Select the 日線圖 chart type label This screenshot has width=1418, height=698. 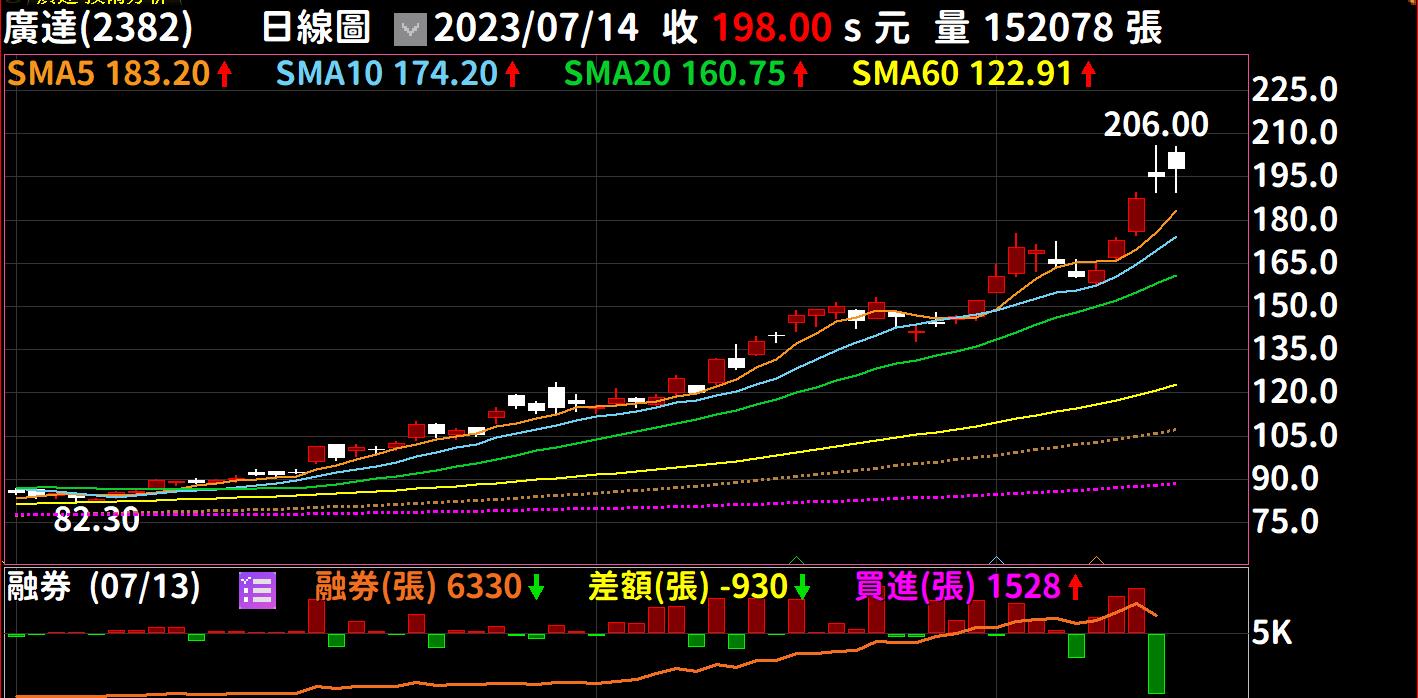316,28
